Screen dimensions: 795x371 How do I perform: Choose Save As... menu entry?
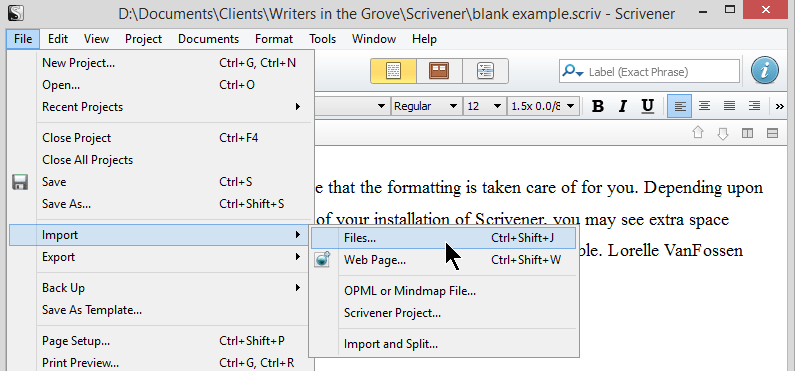[161, 204]
